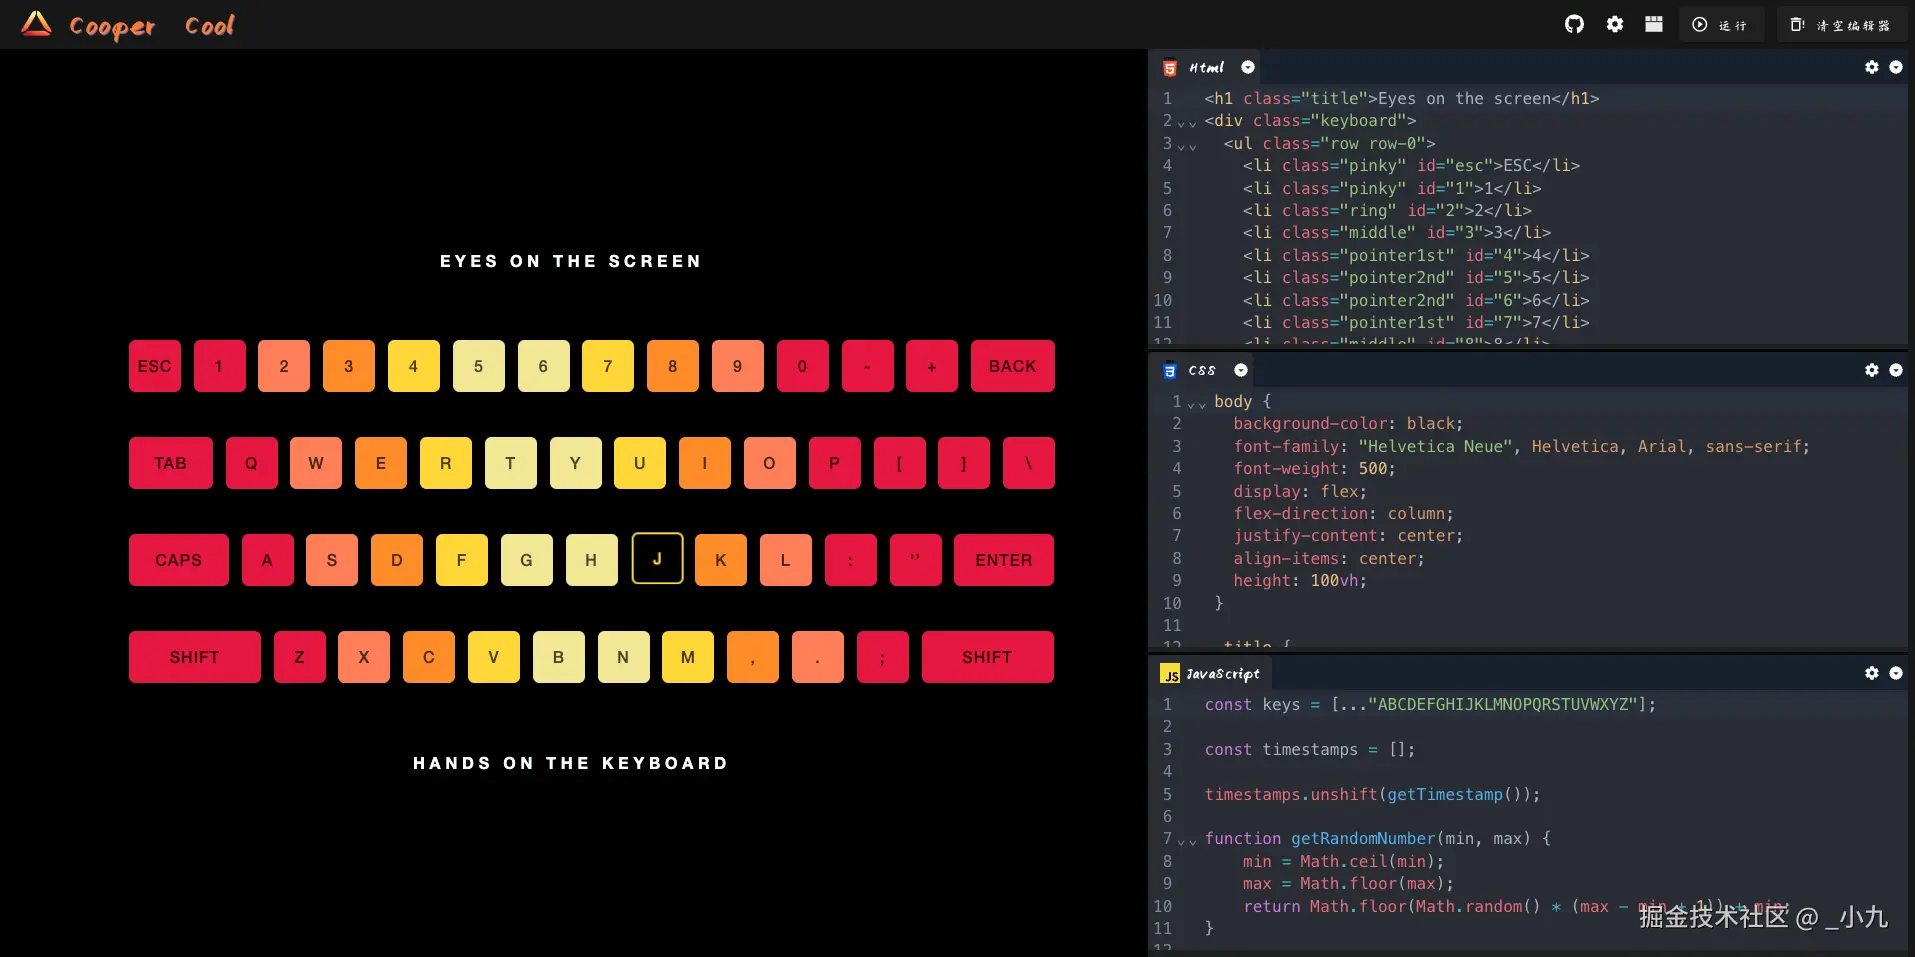Screen dimensions: 1915x957
Task: Click the W key on the preview keyboard
Action: pos(316,463)
